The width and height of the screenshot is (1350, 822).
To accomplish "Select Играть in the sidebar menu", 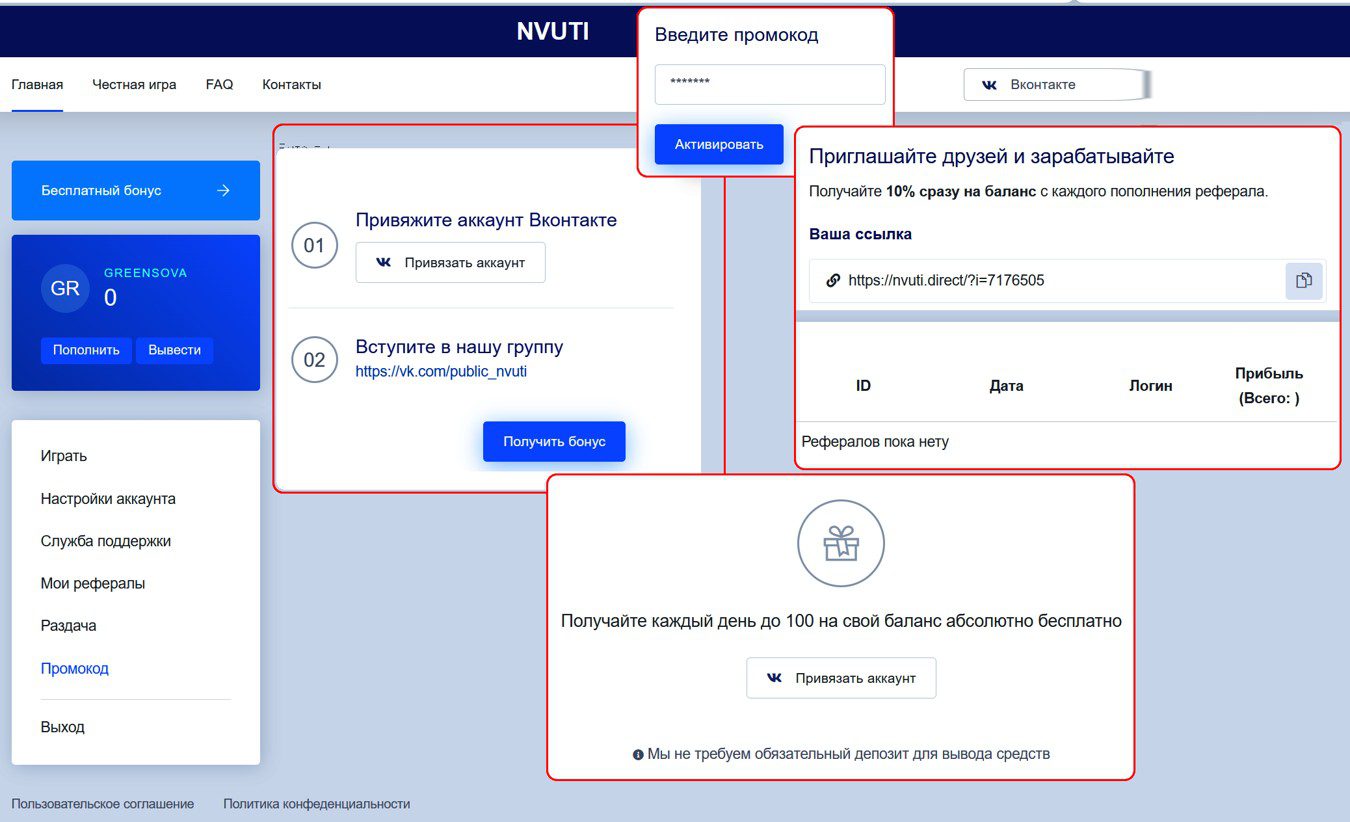I will coord(64,456).
